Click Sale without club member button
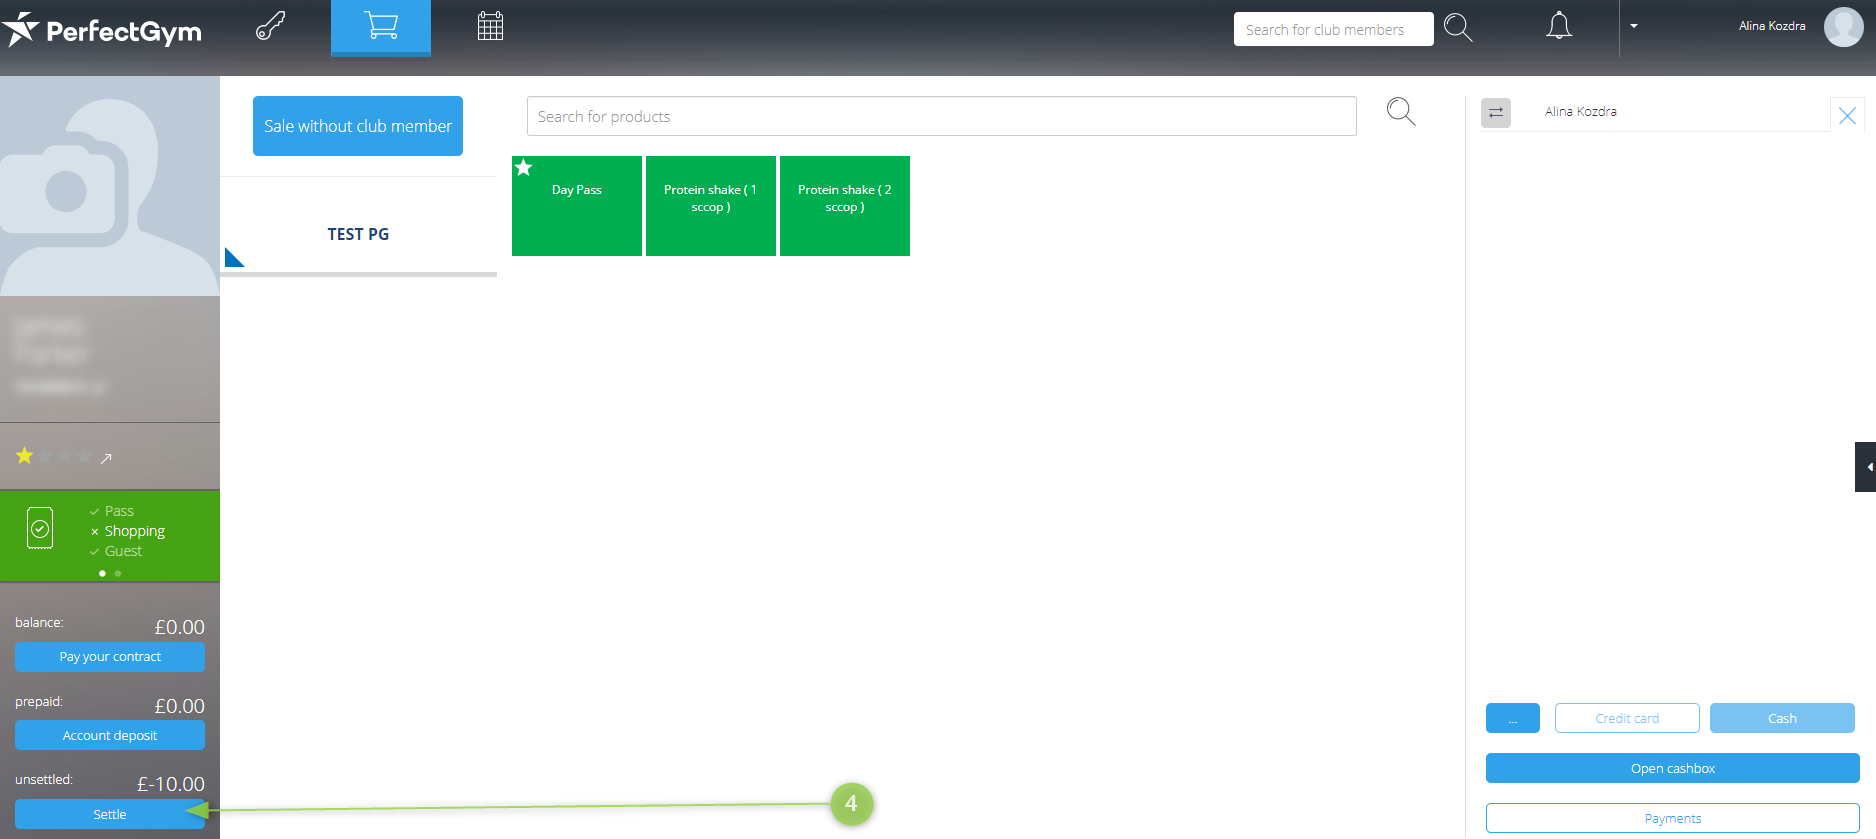This screenshot has width=1876, height=839. (x=358, y=126)
